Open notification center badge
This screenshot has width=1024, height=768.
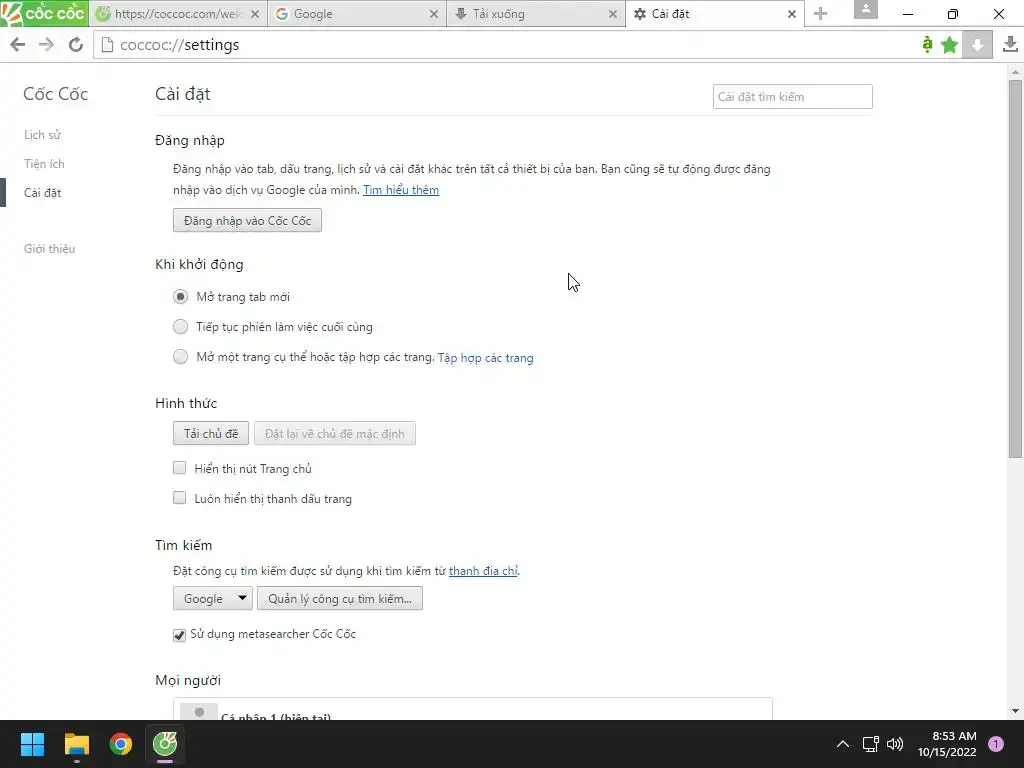[x=996, y=744]
